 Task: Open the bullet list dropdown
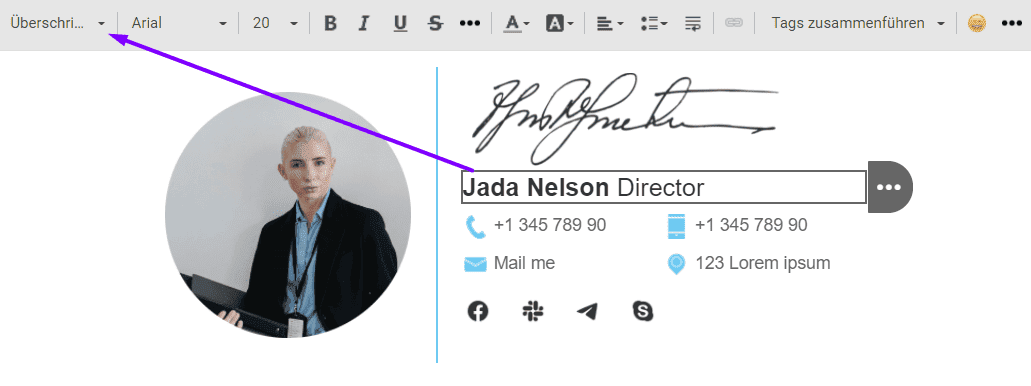(x=654, y=24)
